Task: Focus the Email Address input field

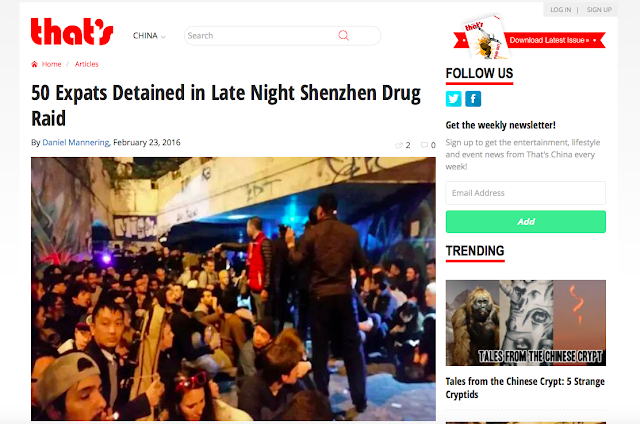Action: (x=526, y=193)
